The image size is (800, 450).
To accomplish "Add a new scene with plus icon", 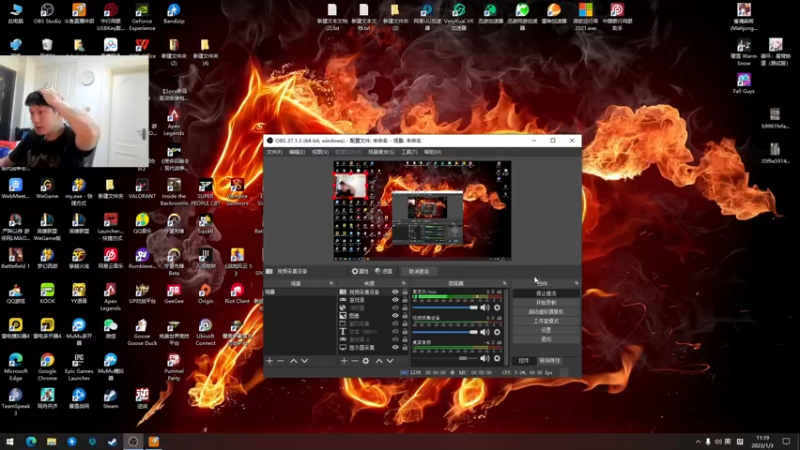I will point(269,360).
